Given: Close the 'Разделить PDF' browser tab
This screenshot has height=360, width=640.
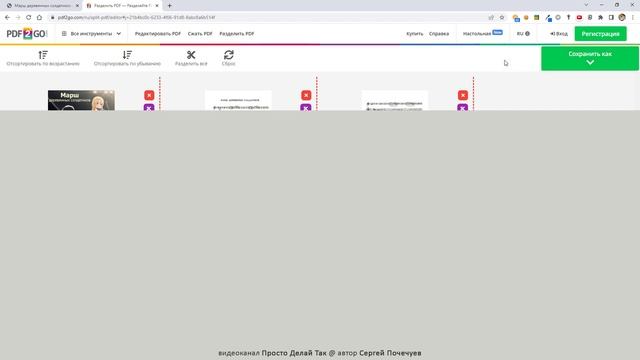Looking at the screenshot, I should tap(157, 6).
